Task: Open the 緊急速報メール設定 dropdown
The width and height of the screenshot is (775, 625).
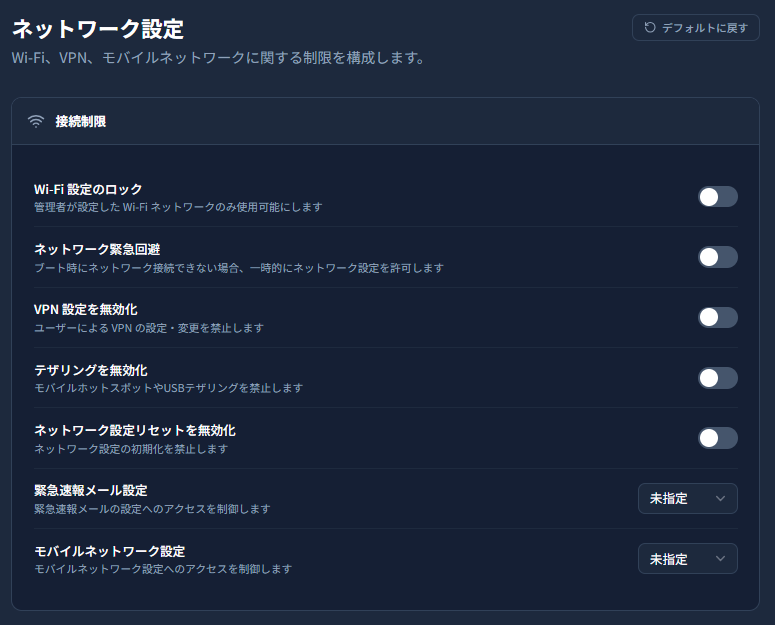Action: pyautogui.click(x=688, y=499)
